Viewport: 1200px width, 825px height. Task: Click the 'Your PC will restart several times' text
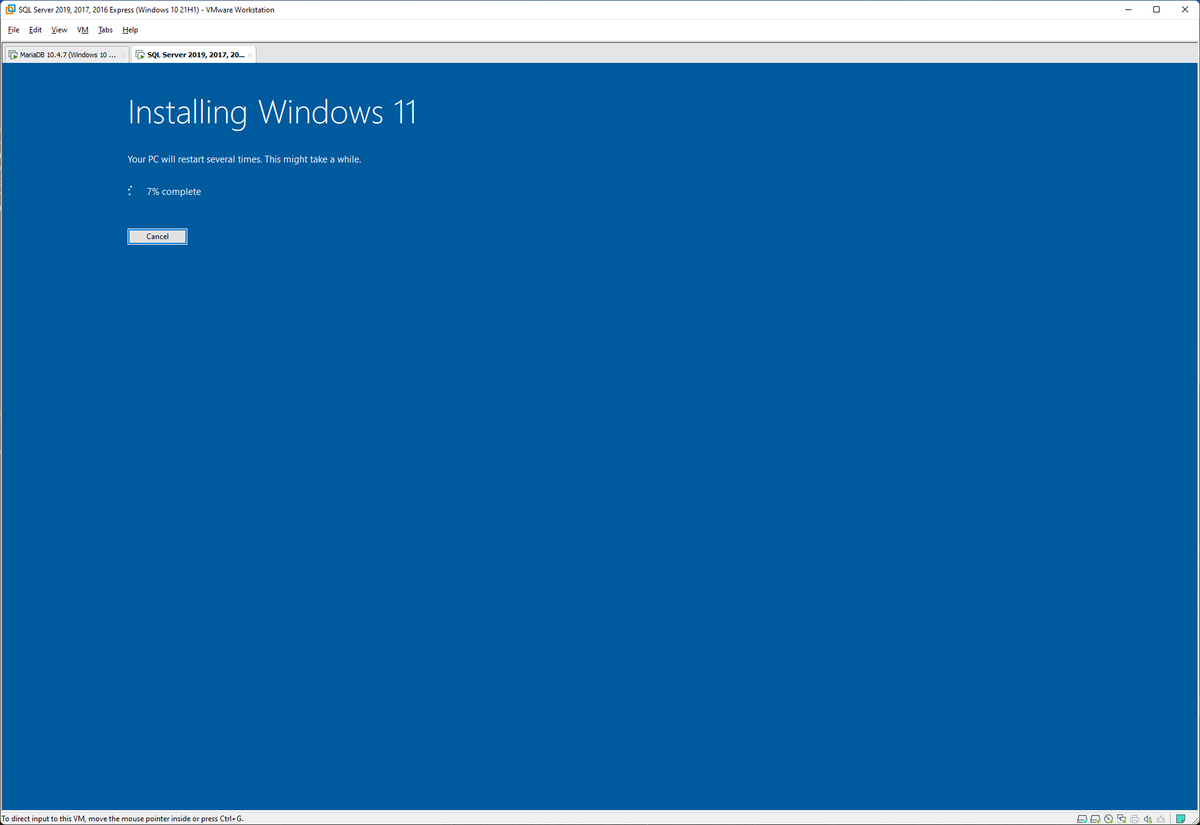(x=244, y=160)
